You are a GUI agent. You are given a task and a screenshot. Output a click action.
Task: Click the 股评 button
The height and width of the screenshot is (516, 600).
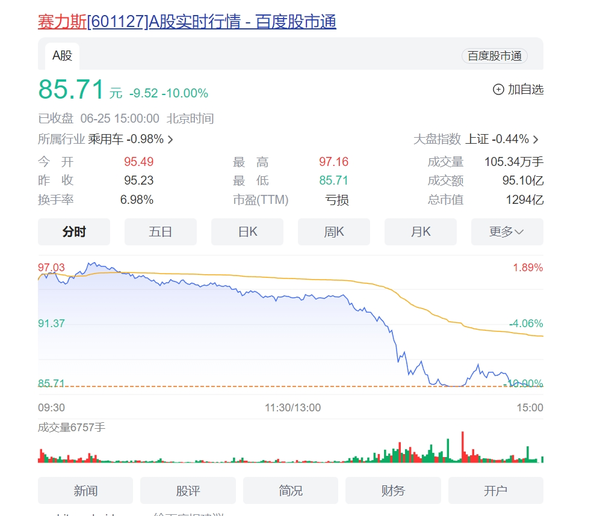coord(188,490)
